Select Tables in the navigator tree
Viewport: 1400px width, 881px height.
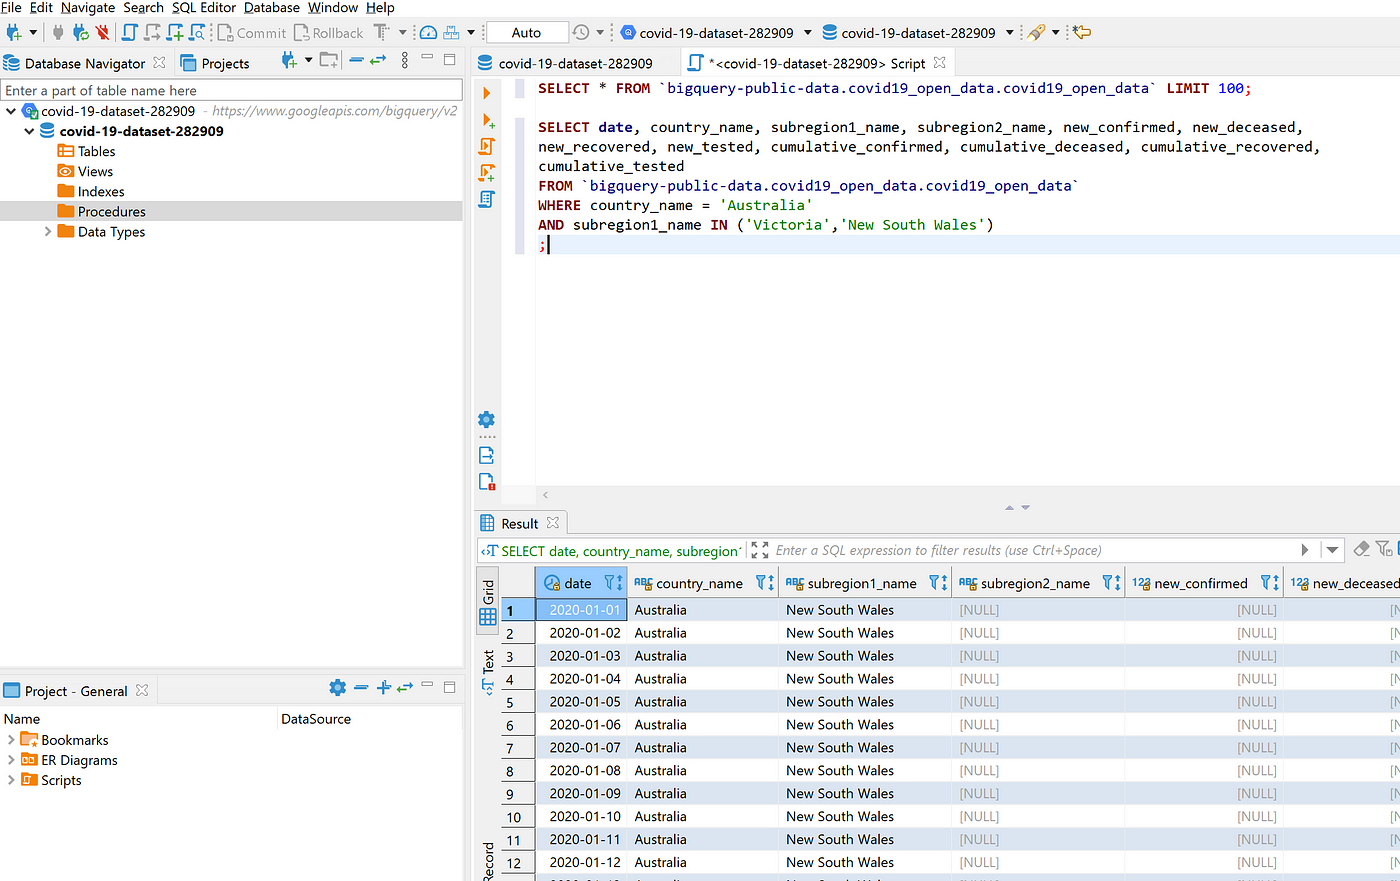point(97,151)
